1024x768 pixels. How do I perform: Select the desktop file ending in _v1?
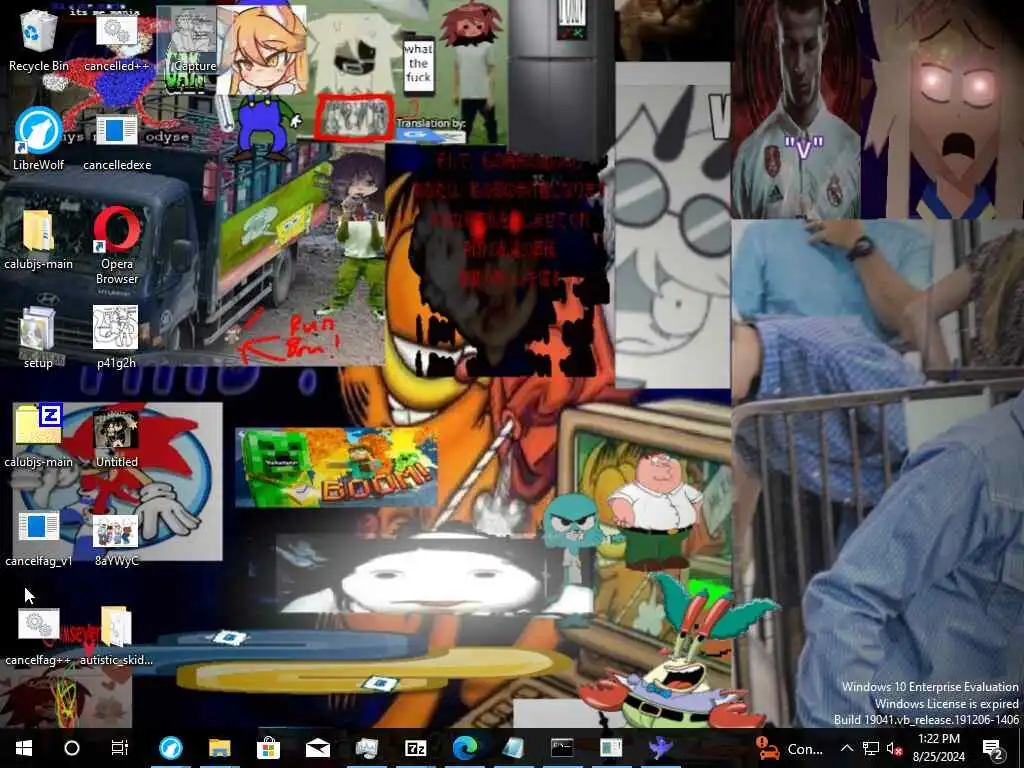point(39,537)
